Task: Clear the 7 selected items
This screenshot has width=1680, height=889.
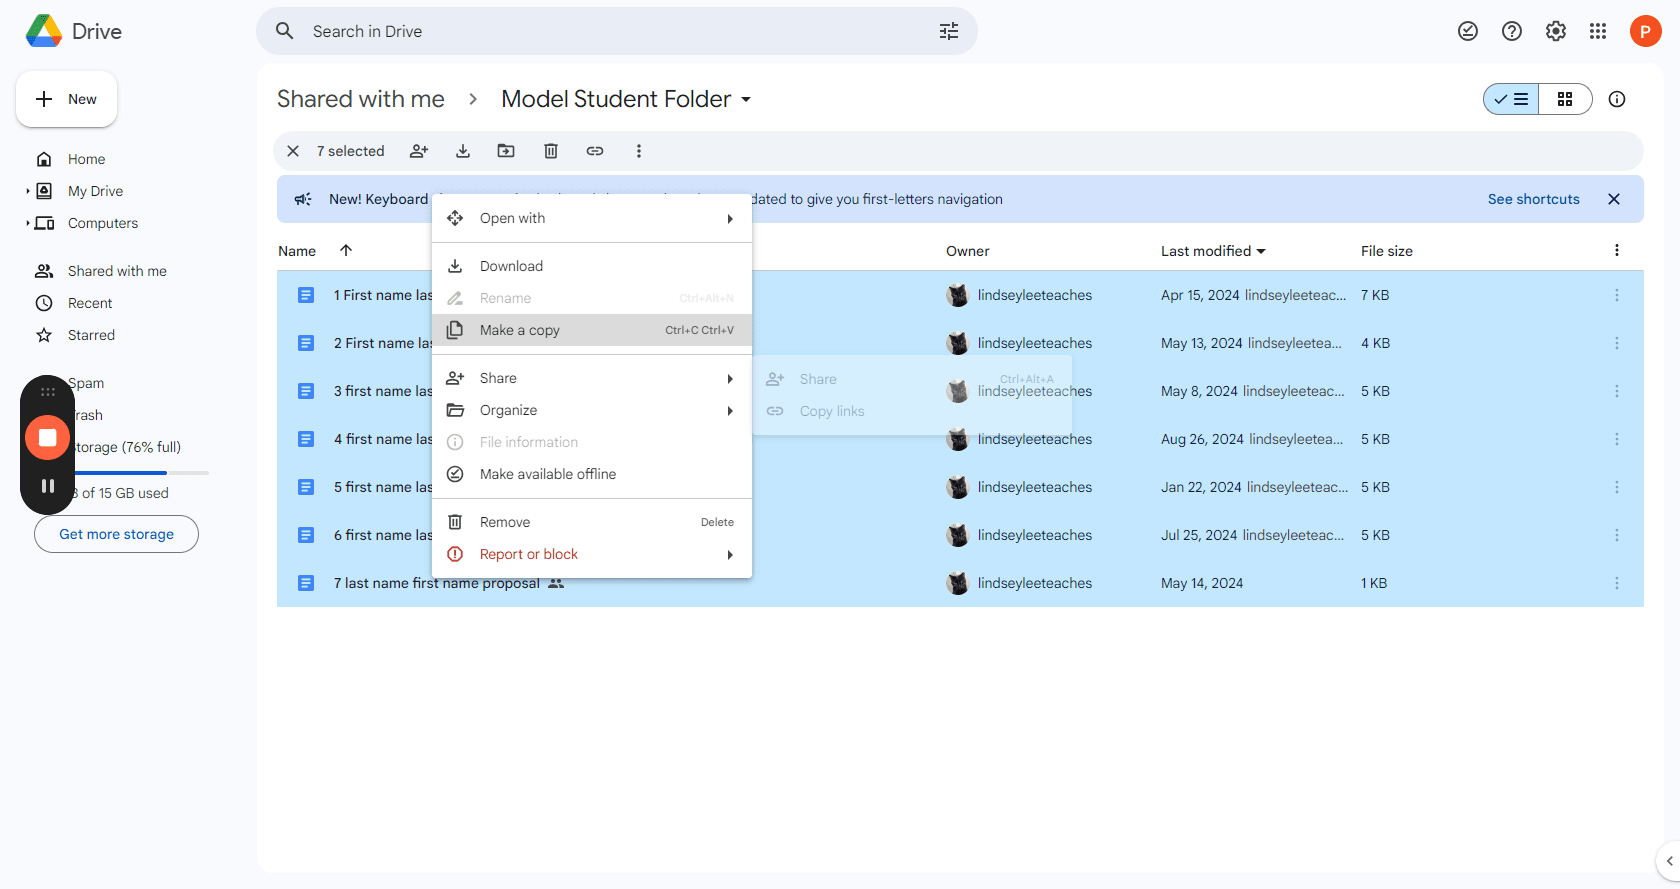Action: [293, 151]
